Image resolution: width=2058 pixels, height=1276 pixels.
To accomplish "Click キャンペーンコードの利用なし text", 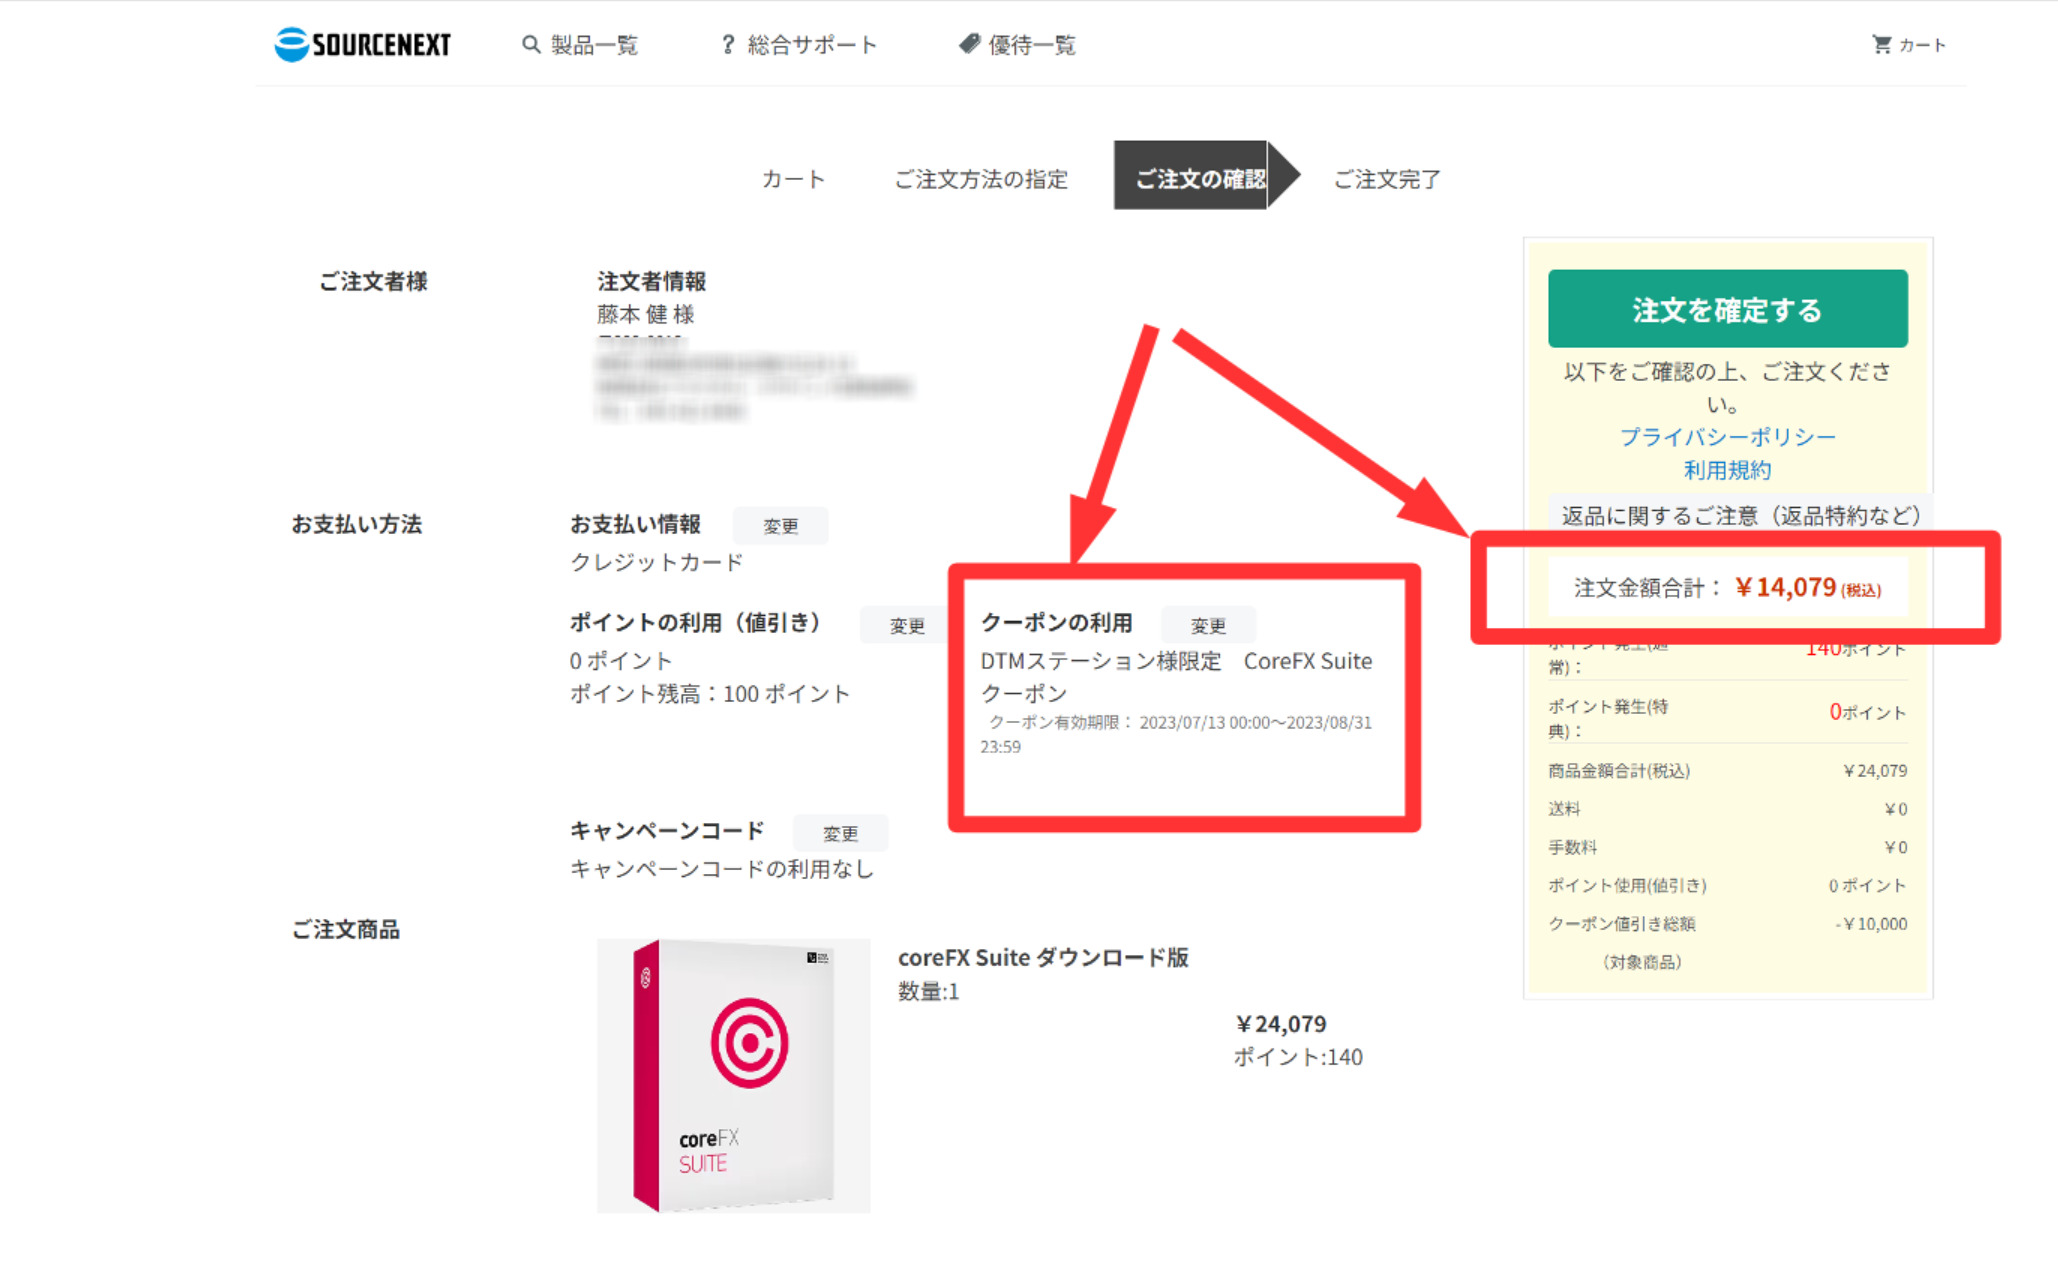I will [722, 869].
